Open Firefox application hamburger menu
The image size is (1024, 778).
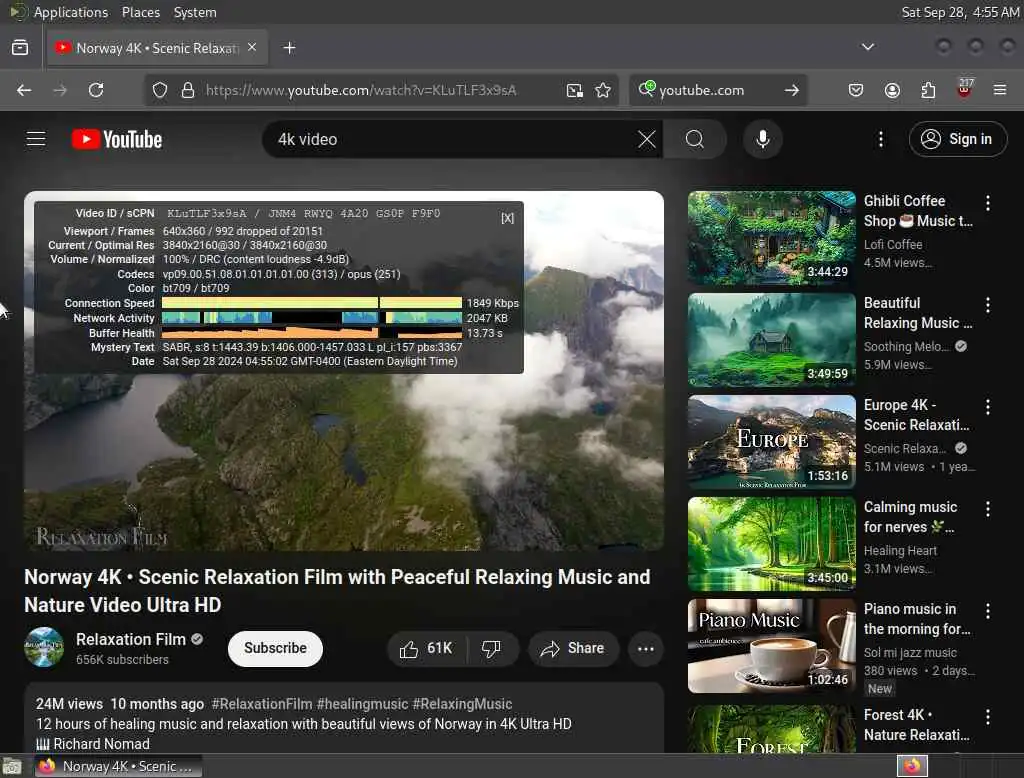click(1000, 90)
